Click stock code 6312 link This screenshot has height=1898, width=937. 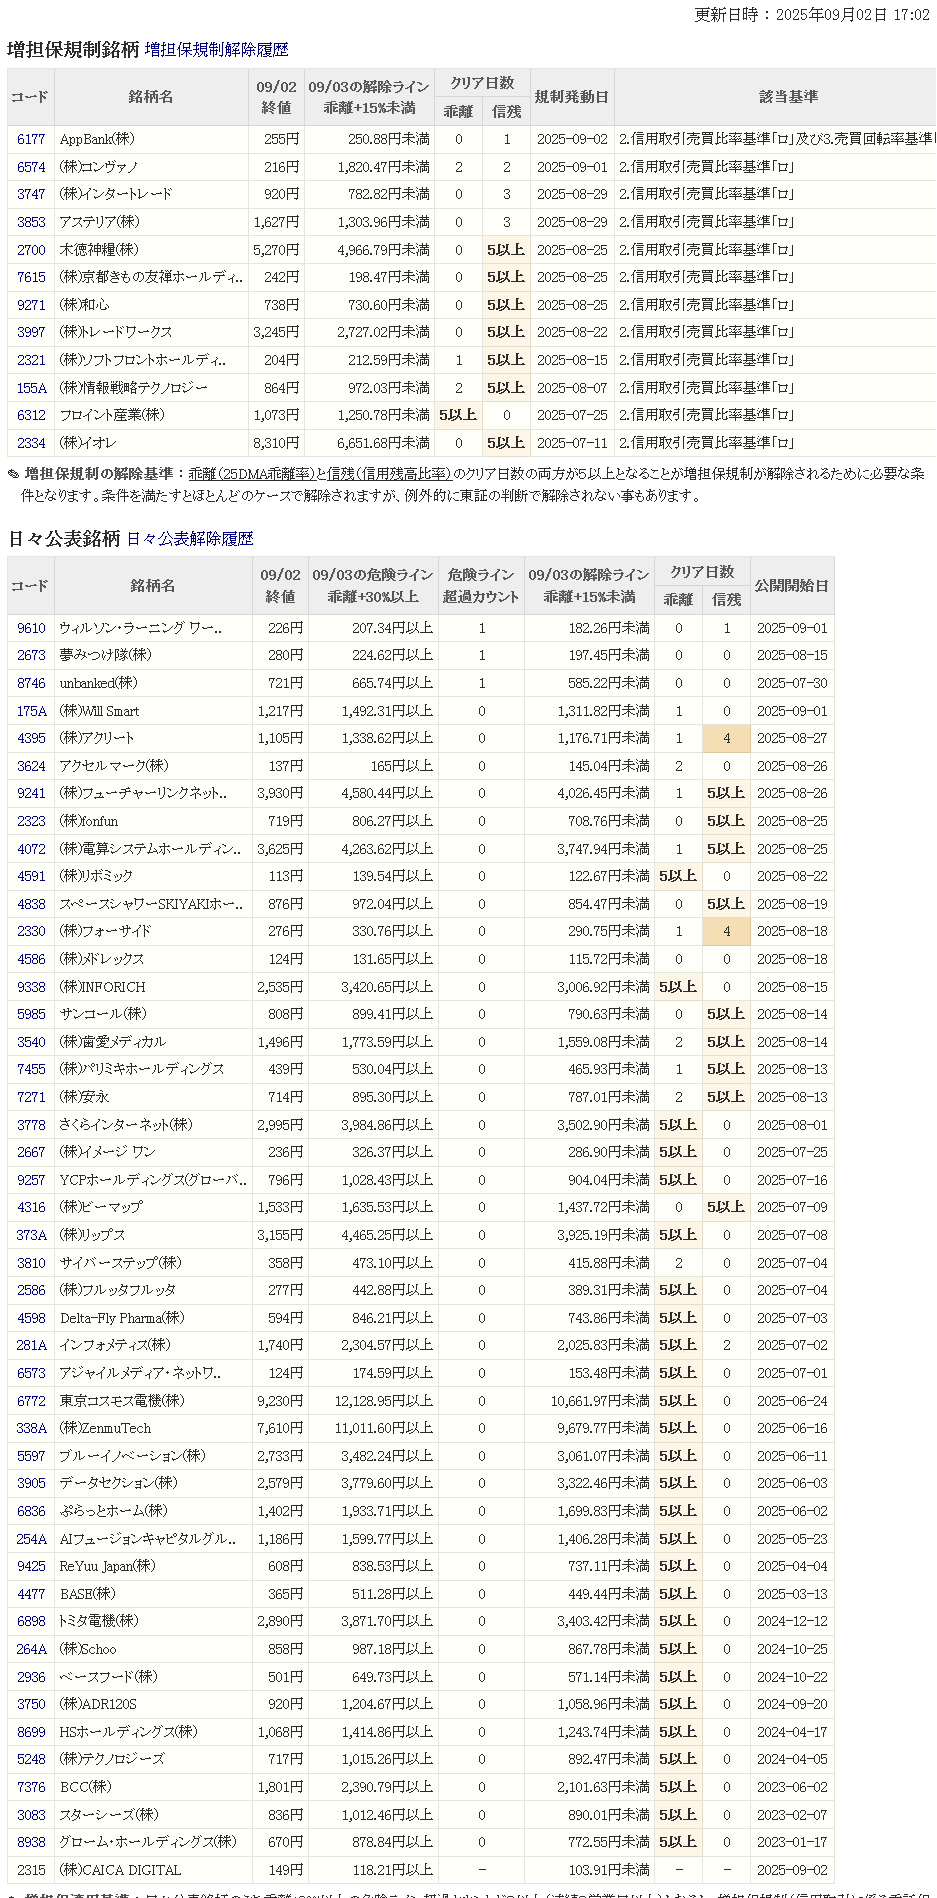[x=31, y=415]
